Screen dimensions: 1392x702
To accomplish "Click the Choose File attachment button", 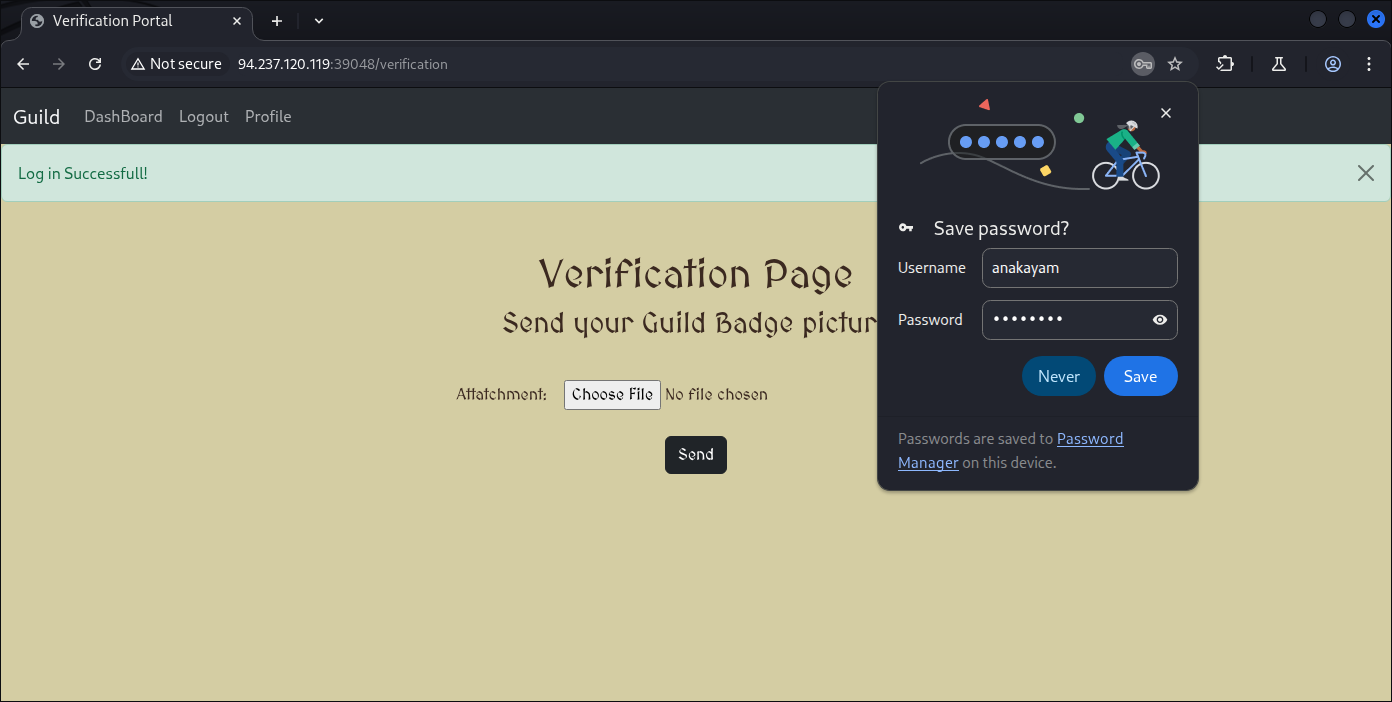I will coord(612,395).
